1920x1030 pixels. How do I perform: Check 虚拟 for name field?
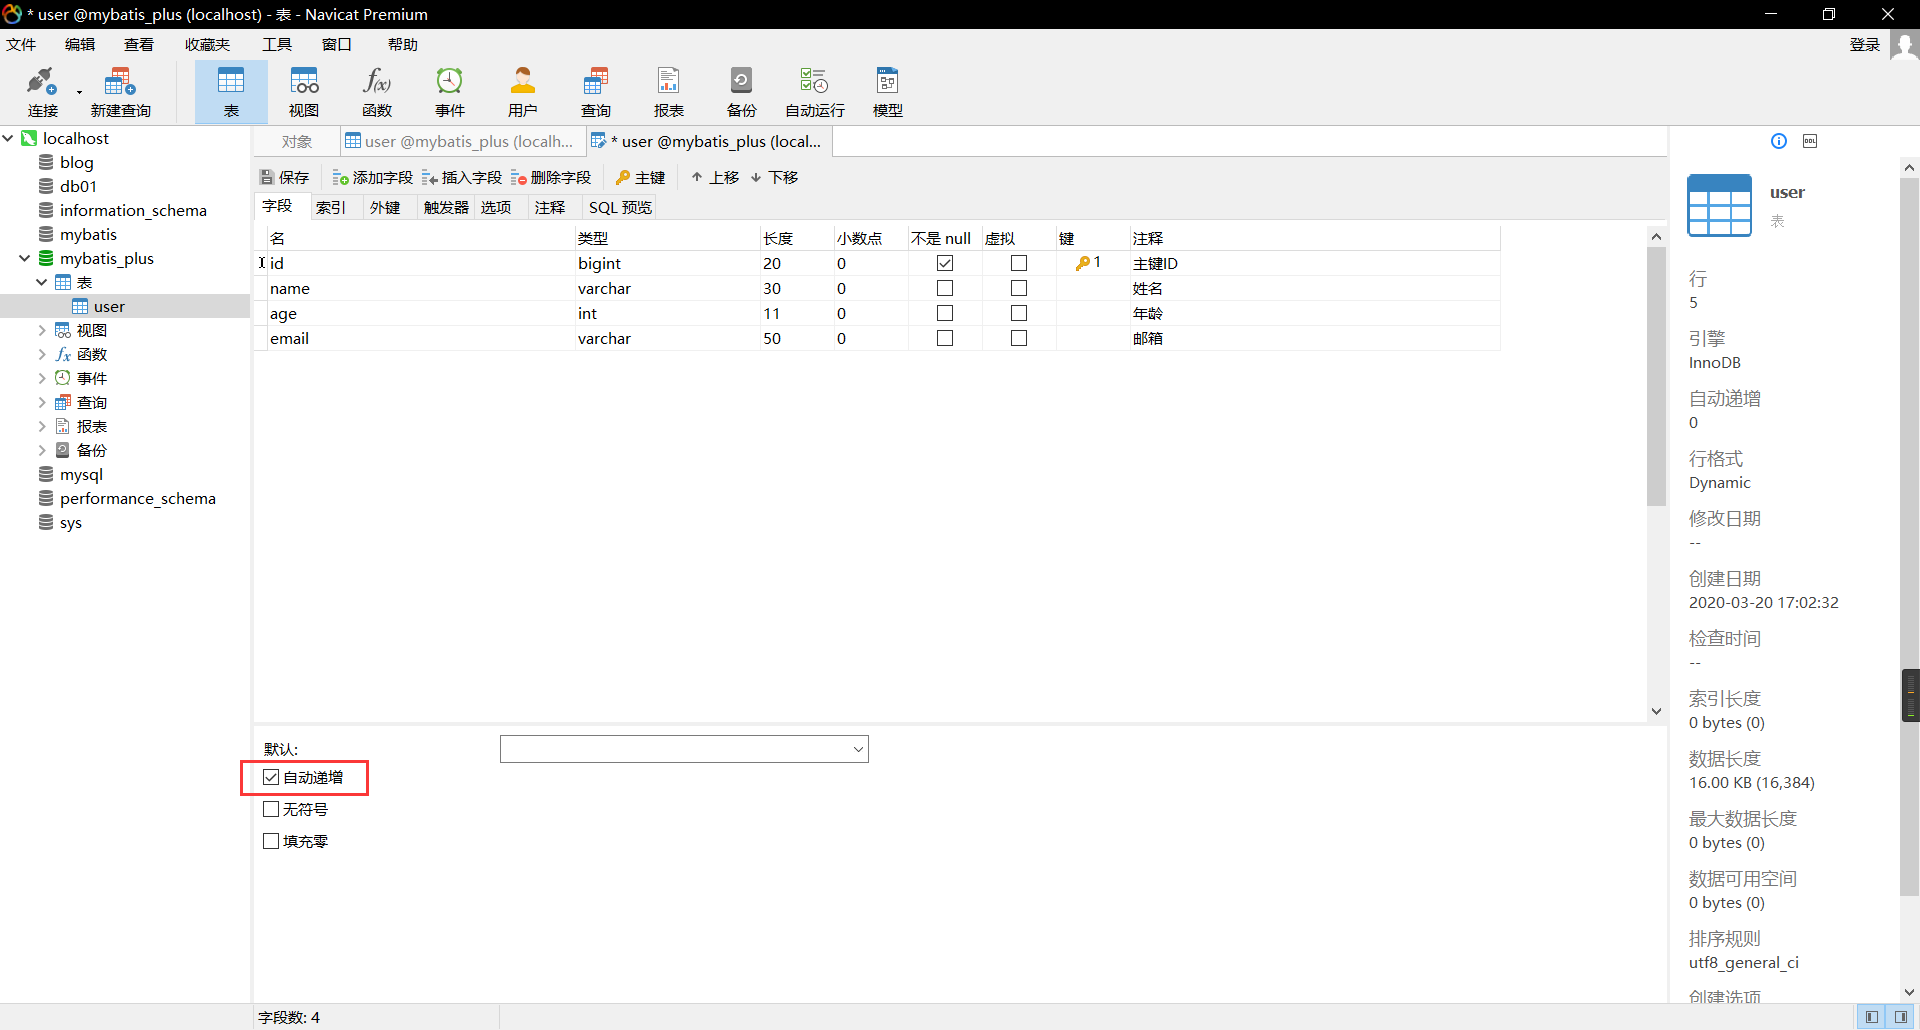[1019, 288]
